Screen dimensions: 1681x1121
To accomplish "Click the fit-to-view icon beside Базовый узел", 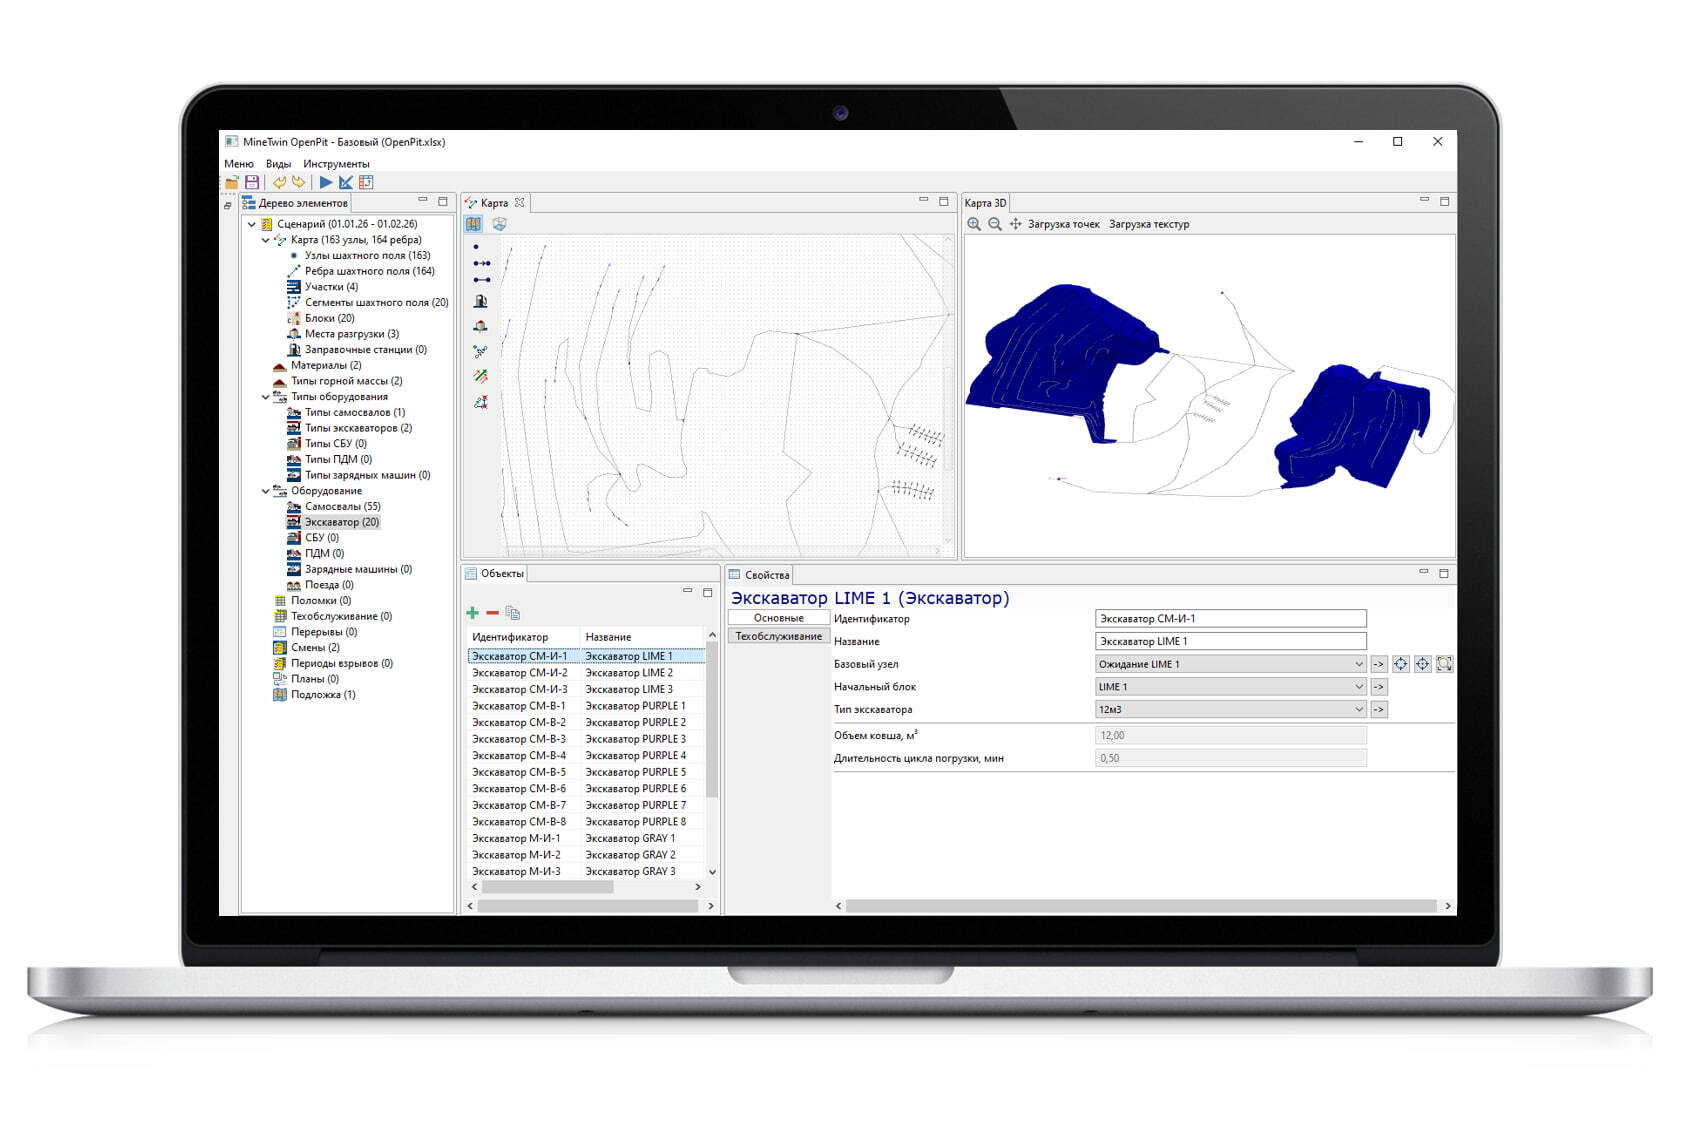I will pyautogui.click(x=1444, y=664).
